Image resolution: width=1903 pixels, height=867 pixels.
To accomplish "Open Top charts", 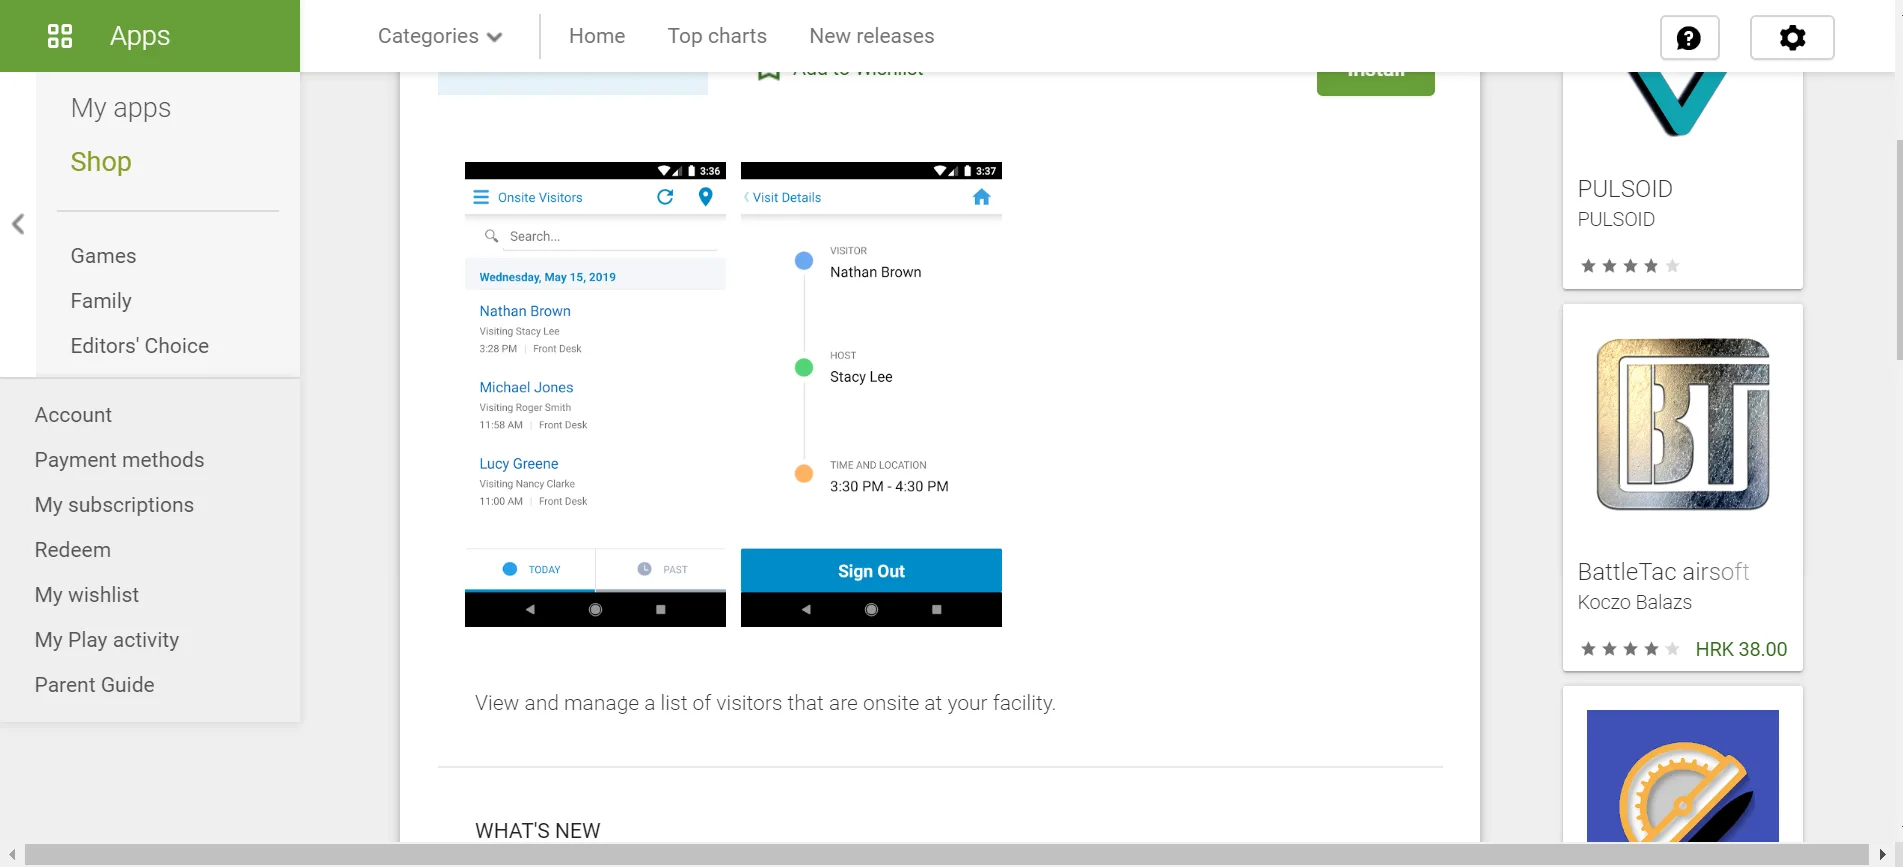I will (717, 36).
